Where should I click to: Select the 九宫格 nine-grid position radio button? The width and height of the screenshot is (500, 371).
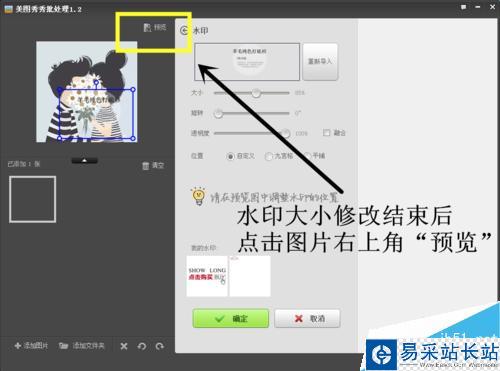pos(268,156)
